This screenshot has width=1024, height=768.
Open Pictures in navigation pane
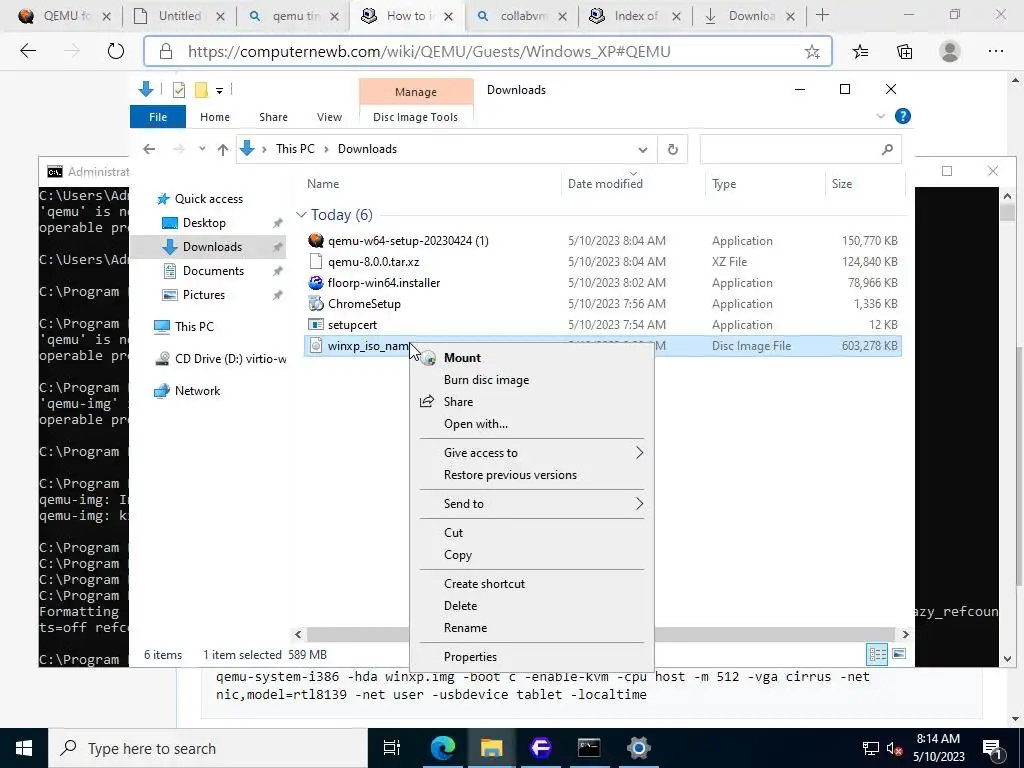point(203,295)
